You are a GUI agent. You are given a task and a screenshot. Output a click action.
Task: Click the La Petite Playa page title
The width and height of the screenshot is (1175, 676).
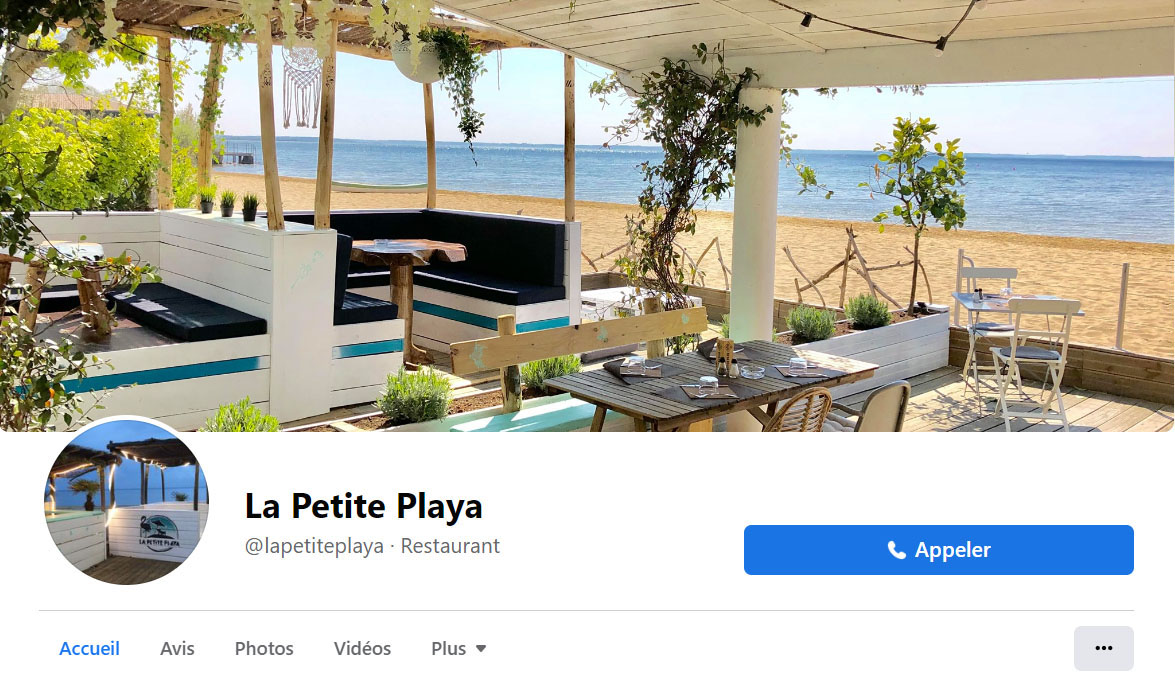363,506
